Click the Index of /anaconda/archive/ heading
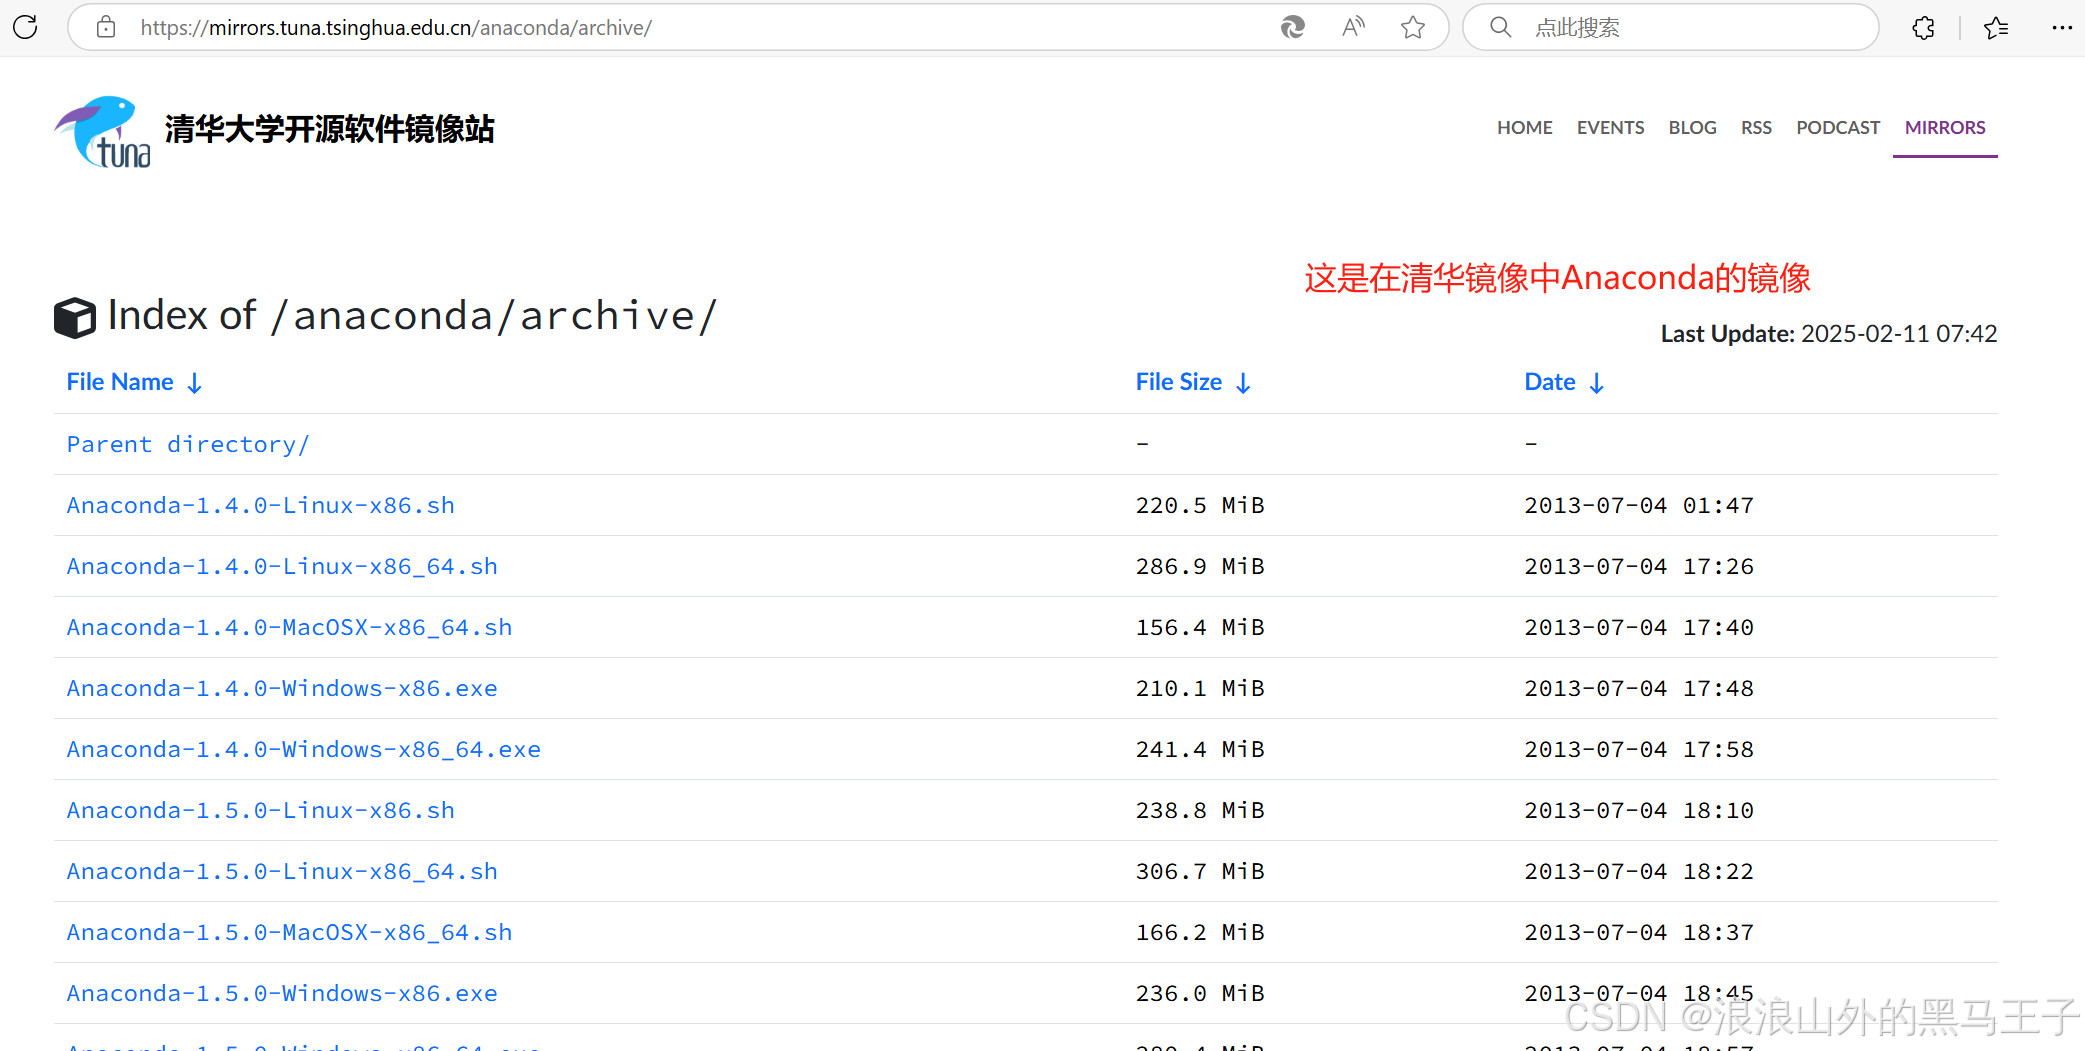The image size is (2085, 1051). (412, 316)
